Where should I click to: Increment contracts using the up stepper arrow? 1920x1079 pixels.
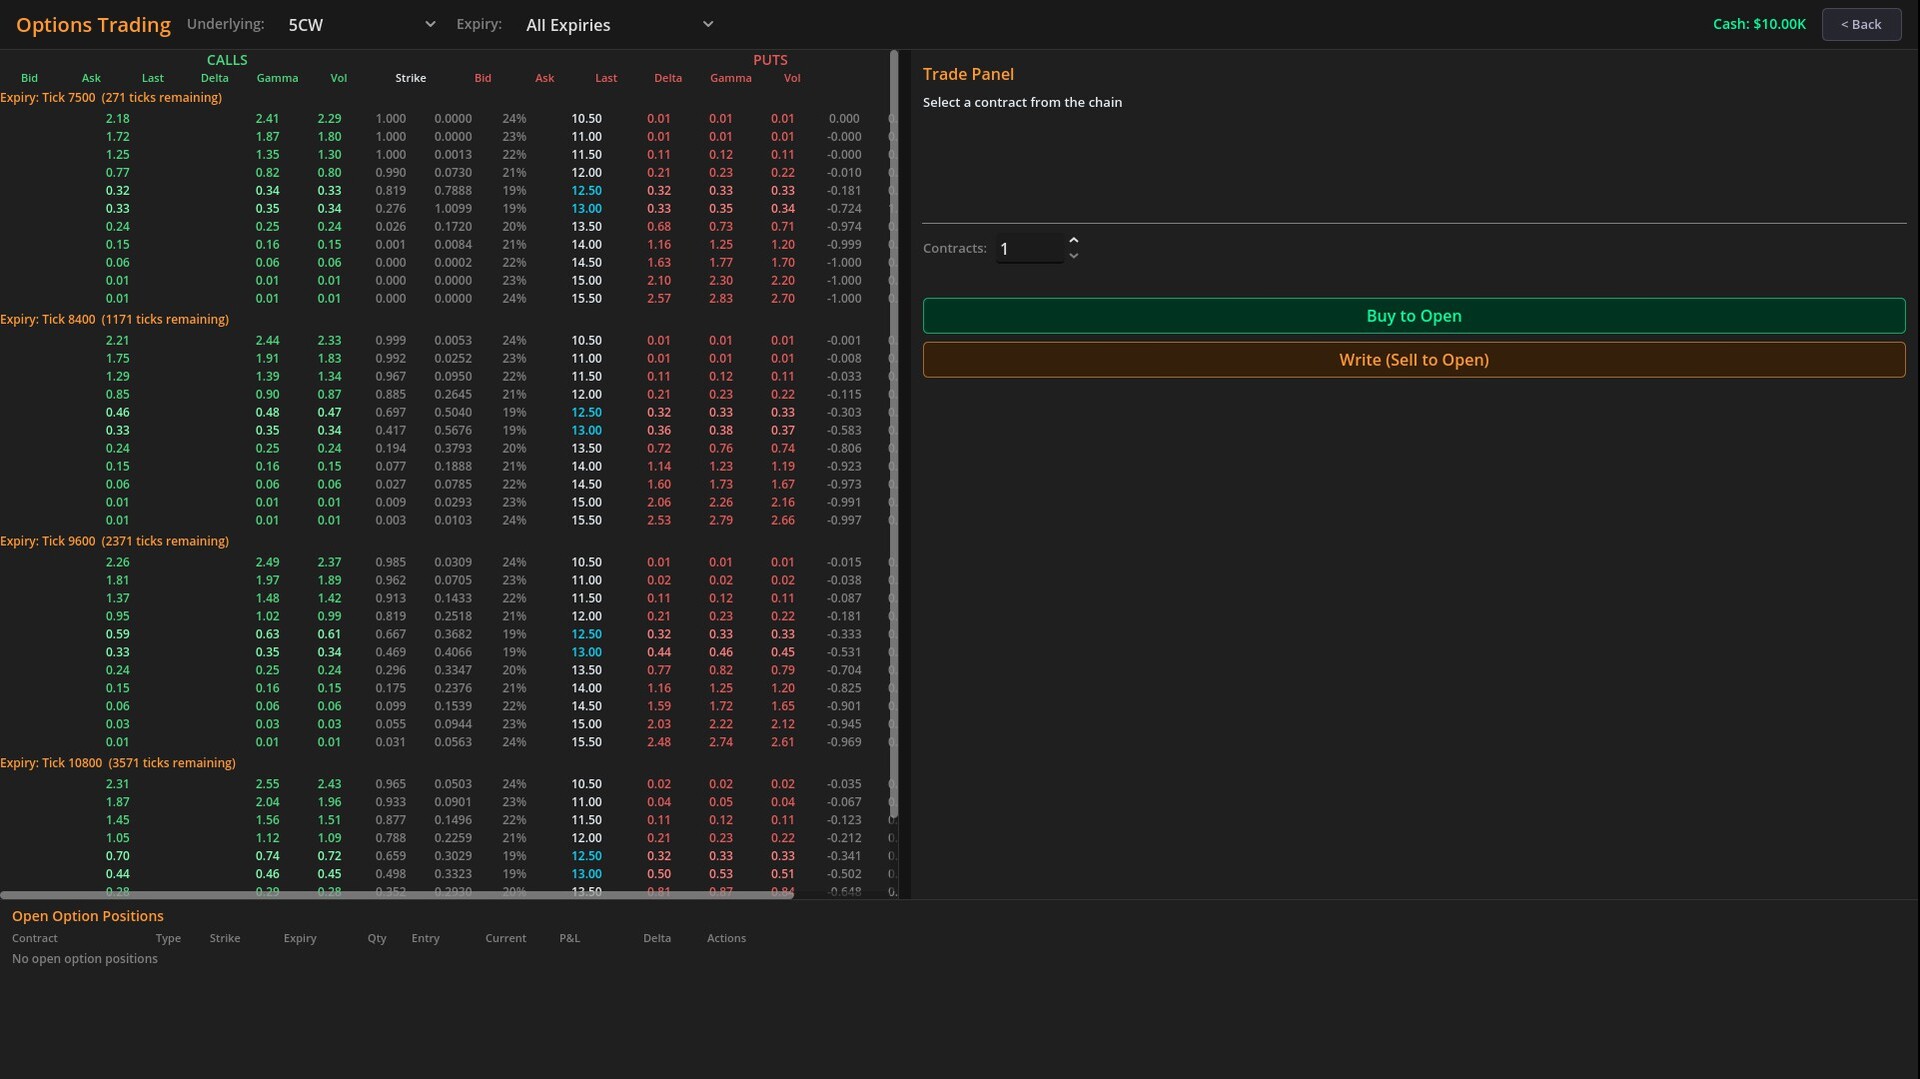pyautogui.click(x=1074, y=240)
